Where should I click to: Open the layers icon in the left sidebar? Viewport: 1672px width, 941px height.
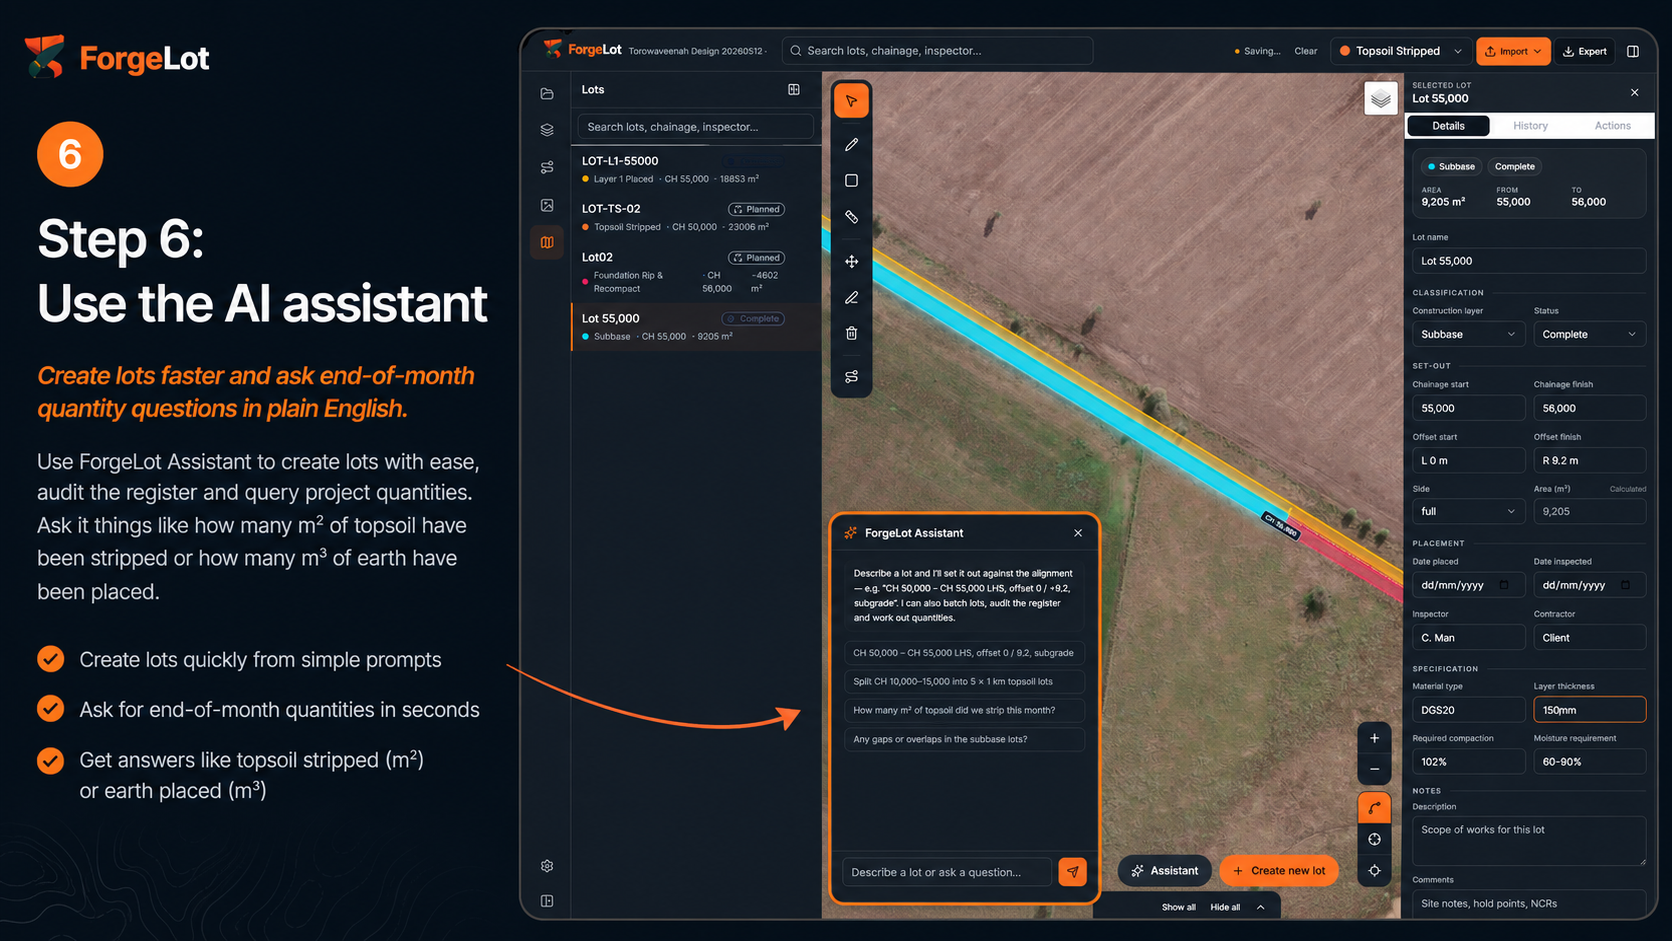point(547,130)
